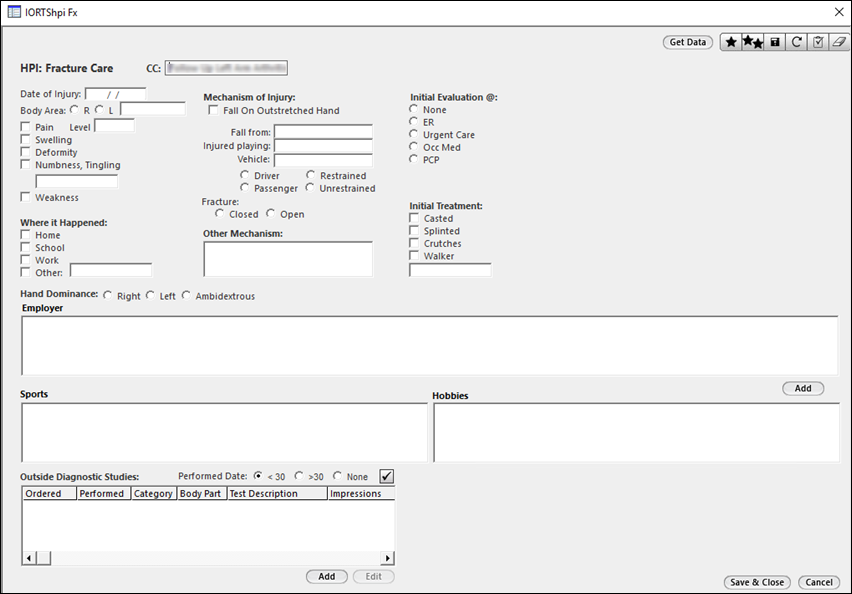852x594 pixels.
Task: Select Left hand dominance
Action: click(150, 295)
